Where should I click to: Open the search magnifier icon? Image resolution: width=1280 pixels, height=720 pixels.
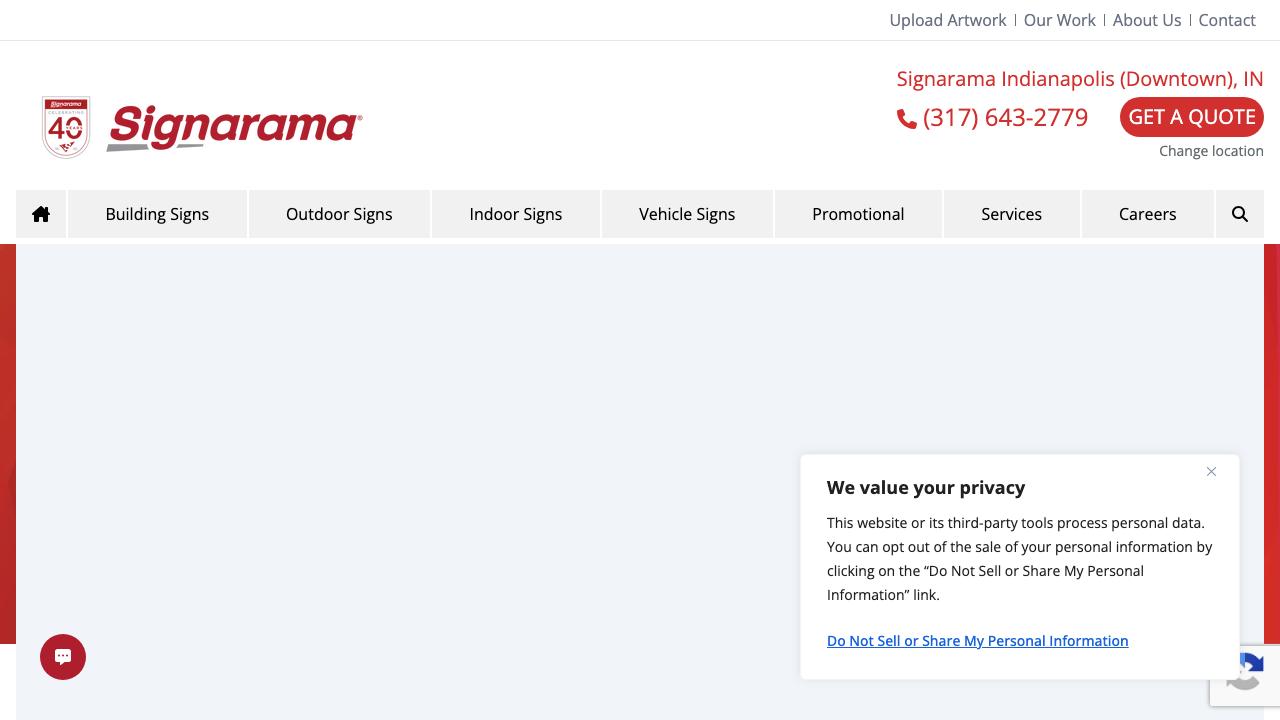coord(1239,214)
